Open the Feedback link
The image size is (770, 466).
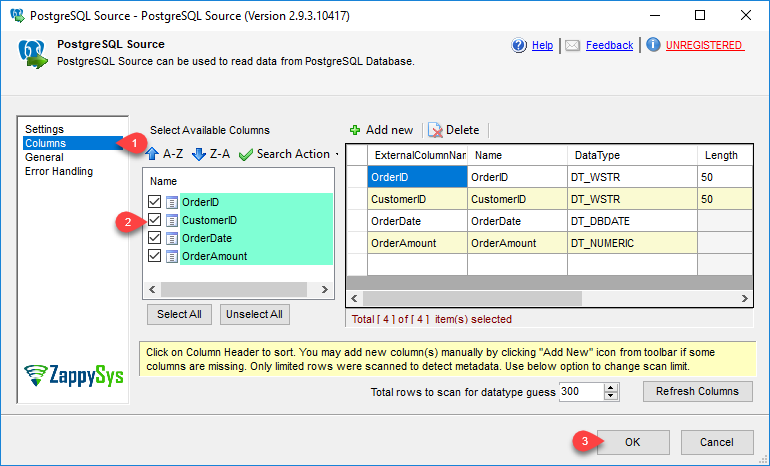pyautogui.click(x=609, y=45)
